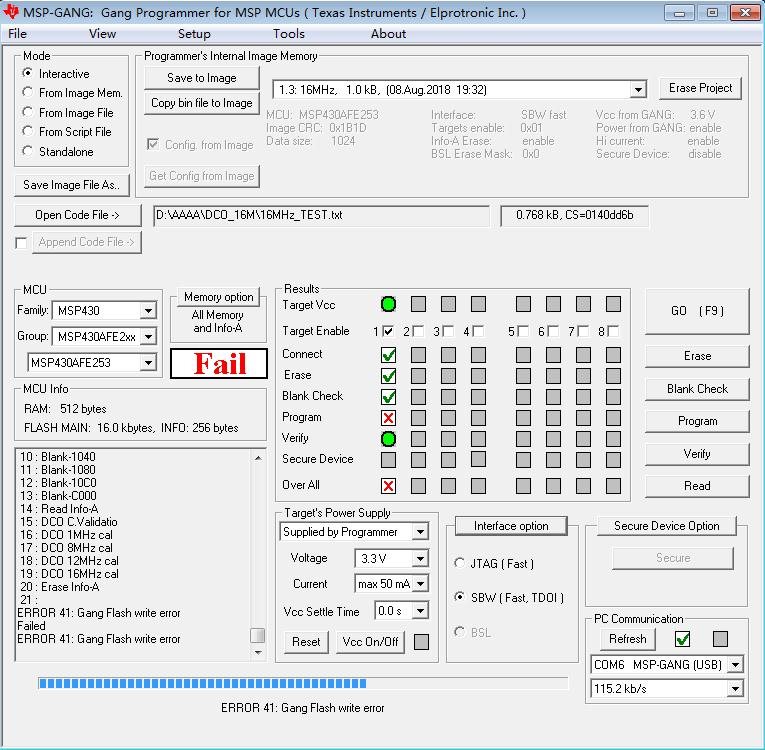Select JTAG (Fast) interface radio button

[x=459, y=563]
